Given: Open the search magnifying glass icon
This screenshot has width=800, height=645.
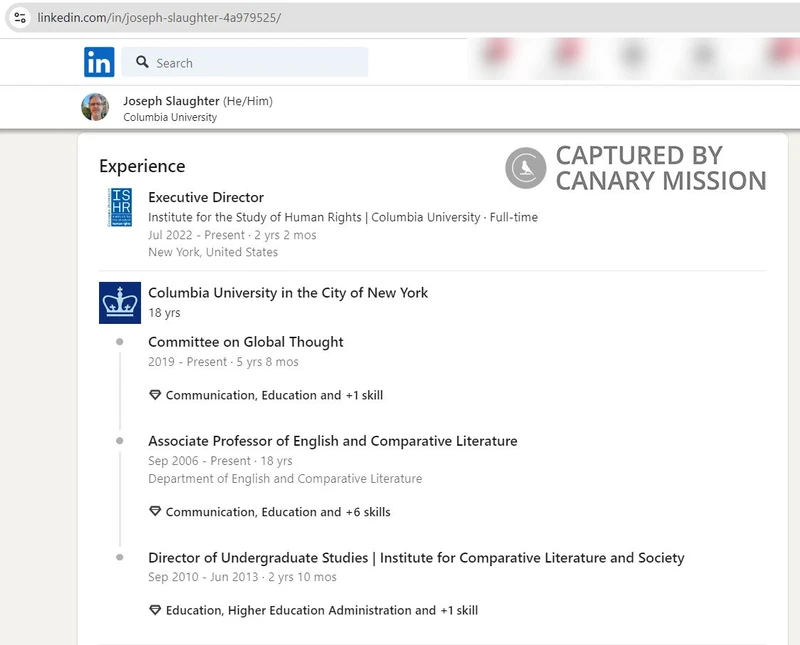Looking at the screenshot, I should point(143,62).
